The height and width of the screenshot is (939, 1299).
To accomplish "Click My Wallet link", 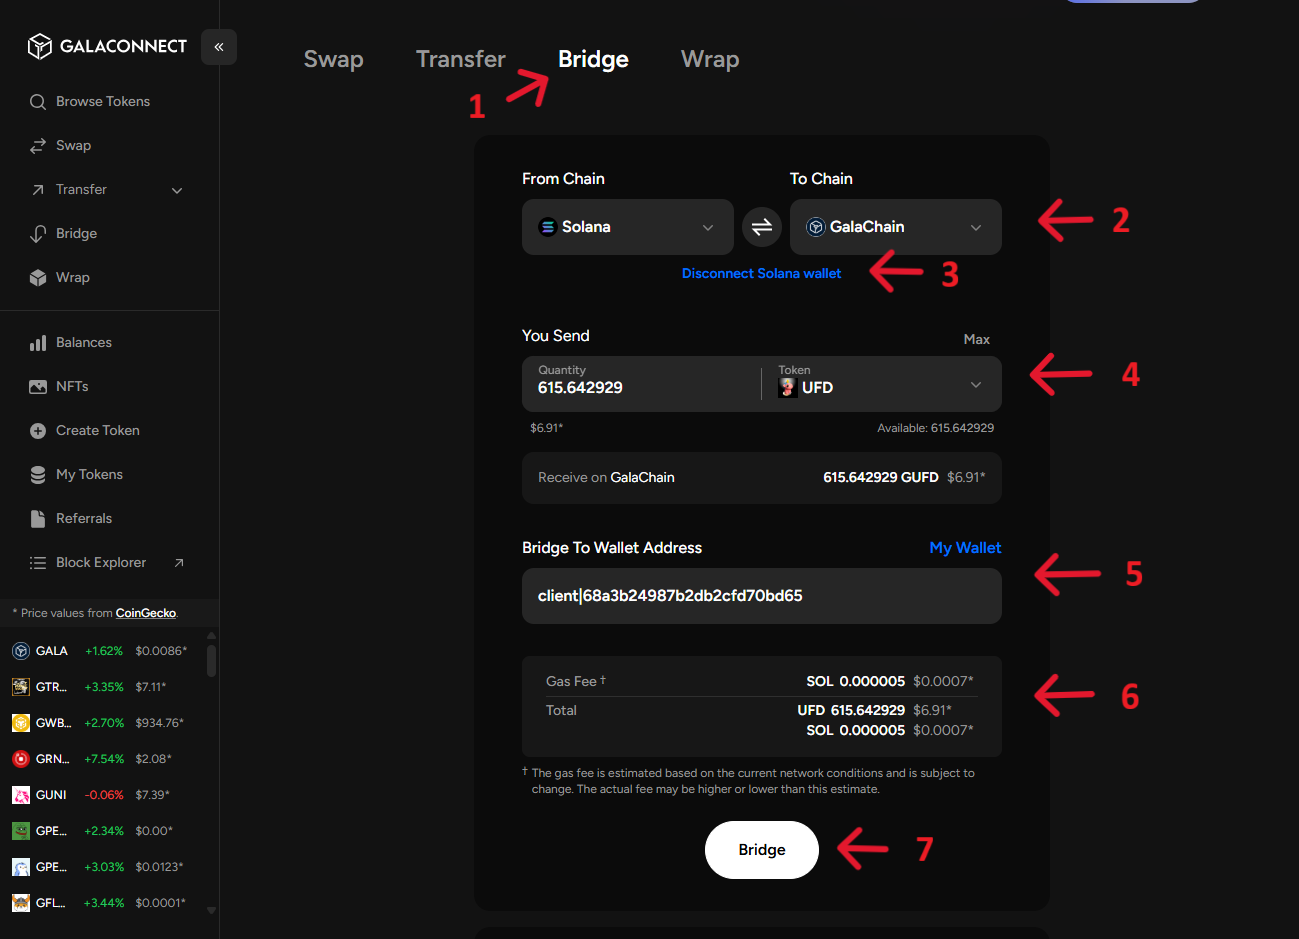I will 965,548.
